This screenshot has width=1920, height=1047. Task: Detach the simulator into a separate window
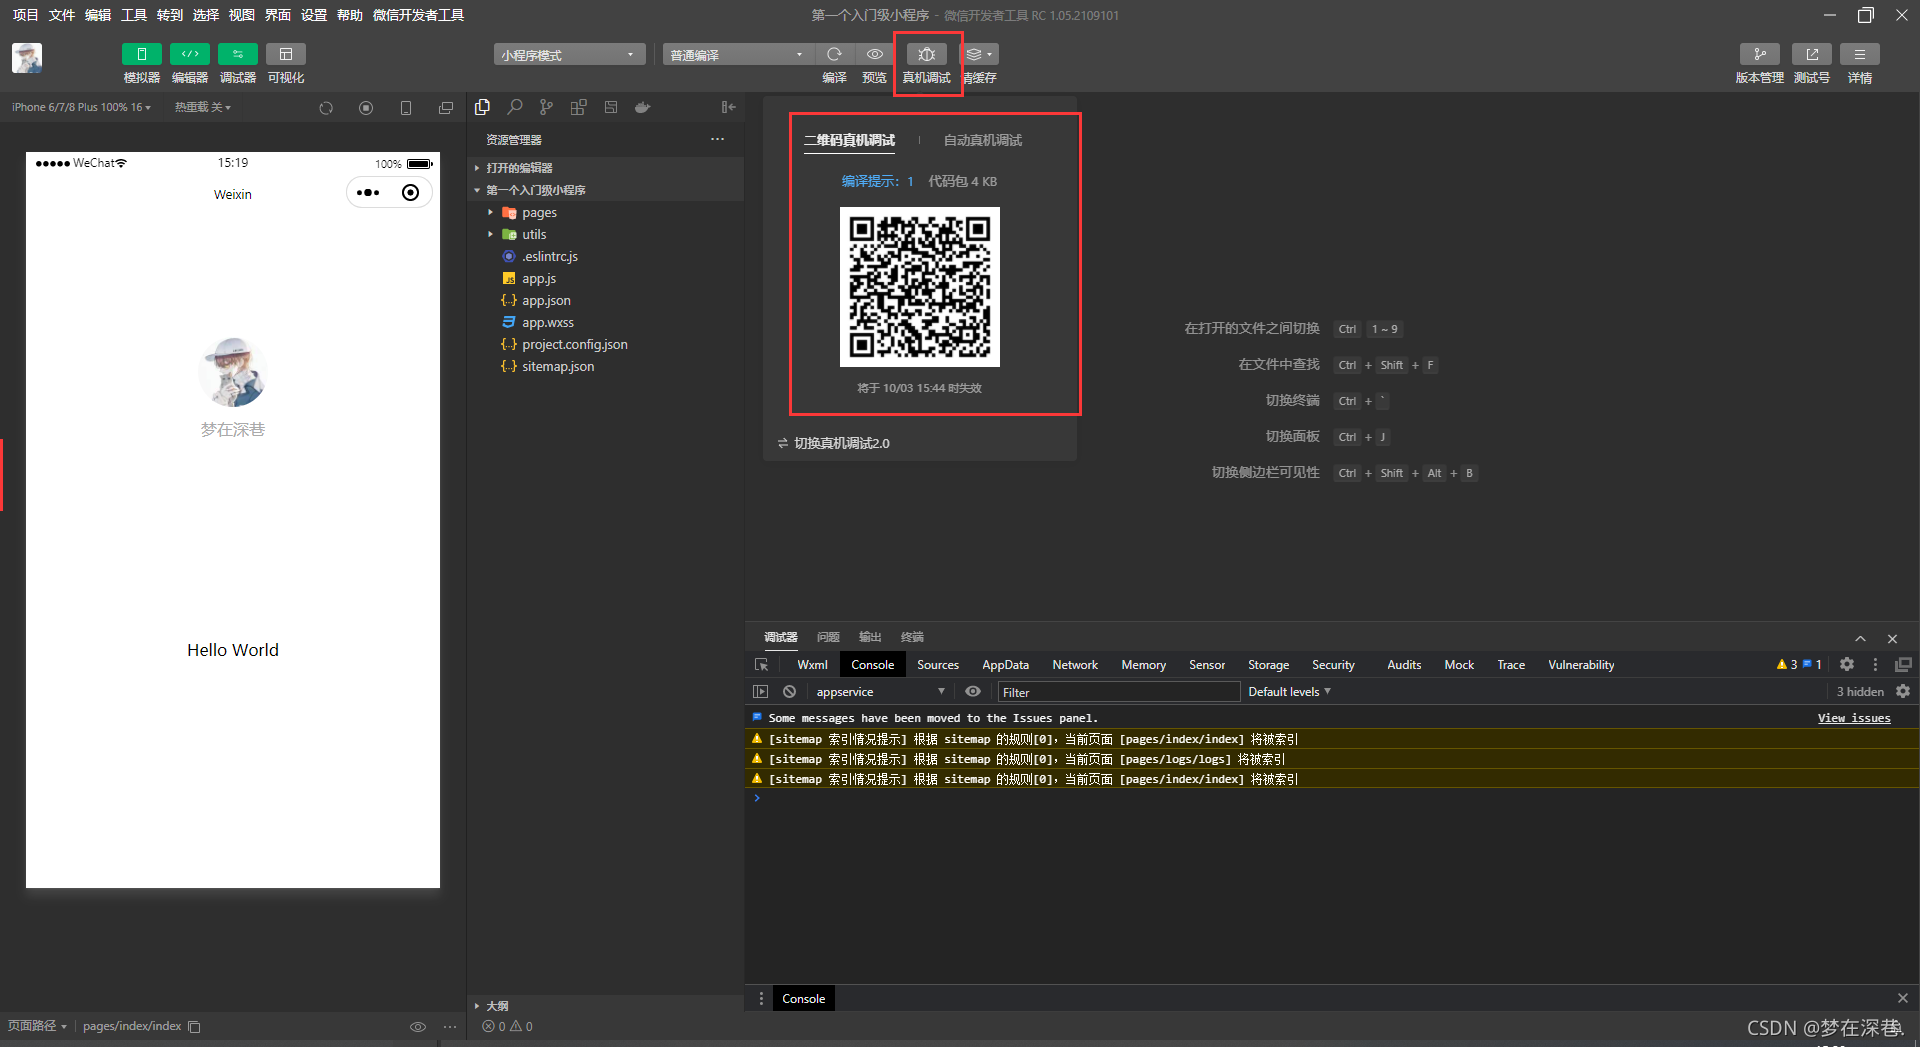(446, 108)
